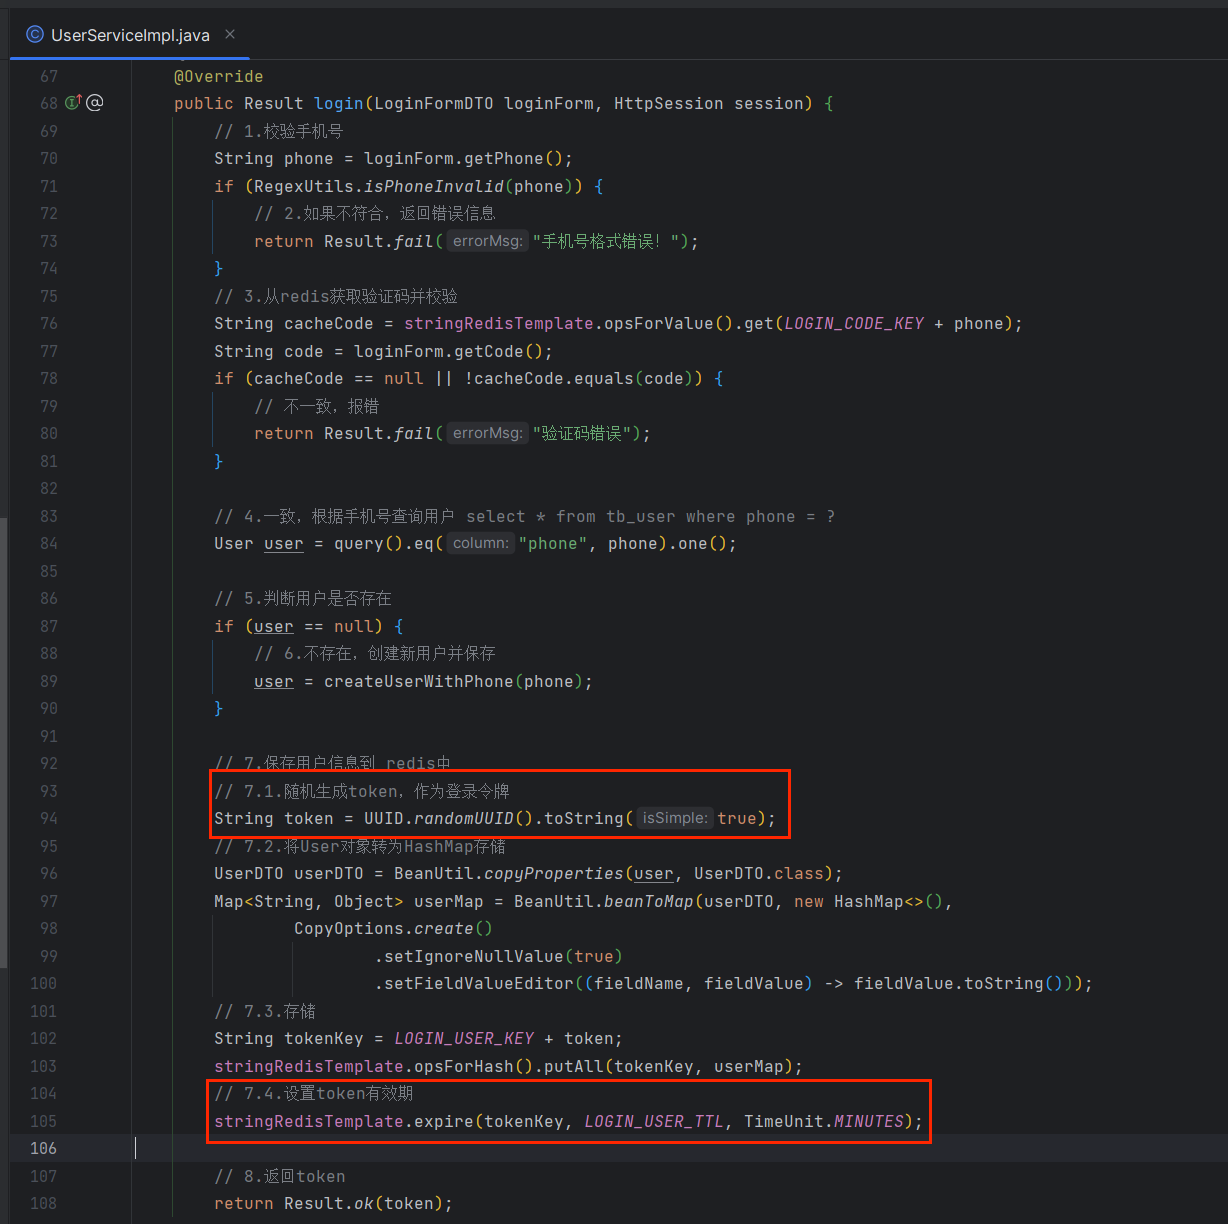Click line number 106 in the gutter
Image resolution: width=1228 pixels, height=1224 pixels.
point(43,1148)
